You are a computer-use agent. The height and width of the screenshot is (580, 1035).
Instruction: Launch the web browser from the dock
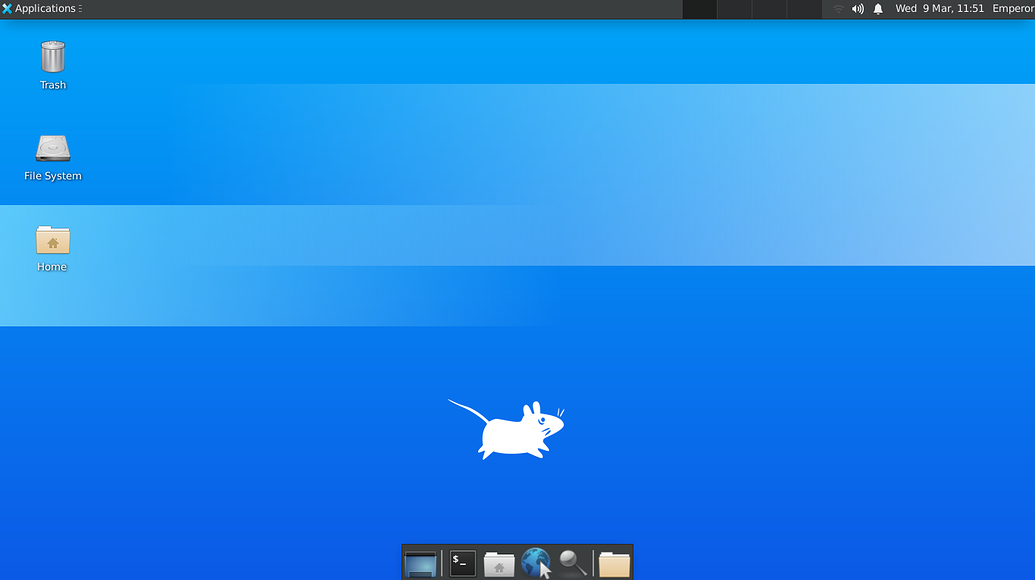pyautogui.click(x=536, y=563)
